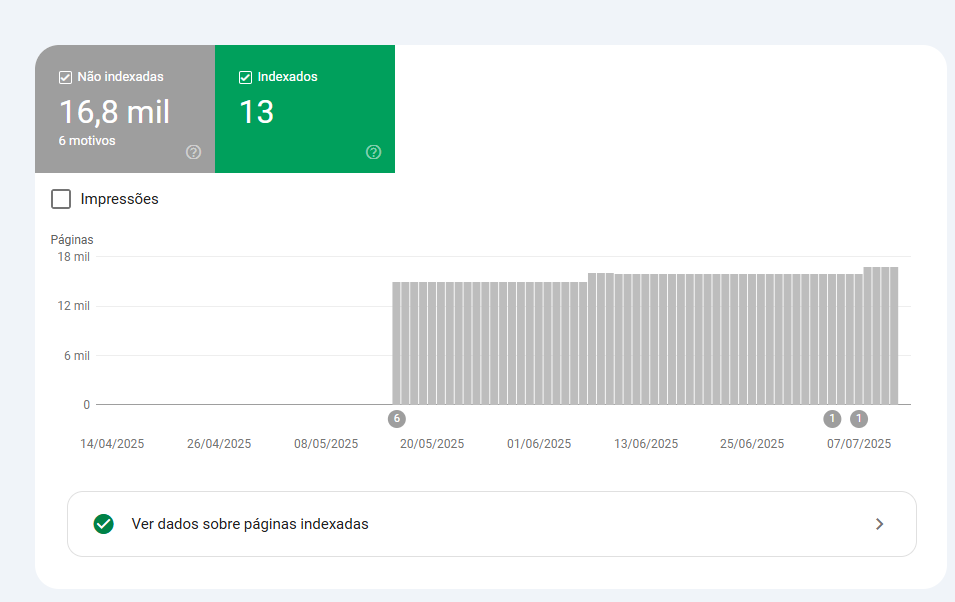This screenshot has width=955, height=602.
Task: Open Ver dados sobre páginas indexadas link
Action: pyautogui.click(x=250, y=524)
